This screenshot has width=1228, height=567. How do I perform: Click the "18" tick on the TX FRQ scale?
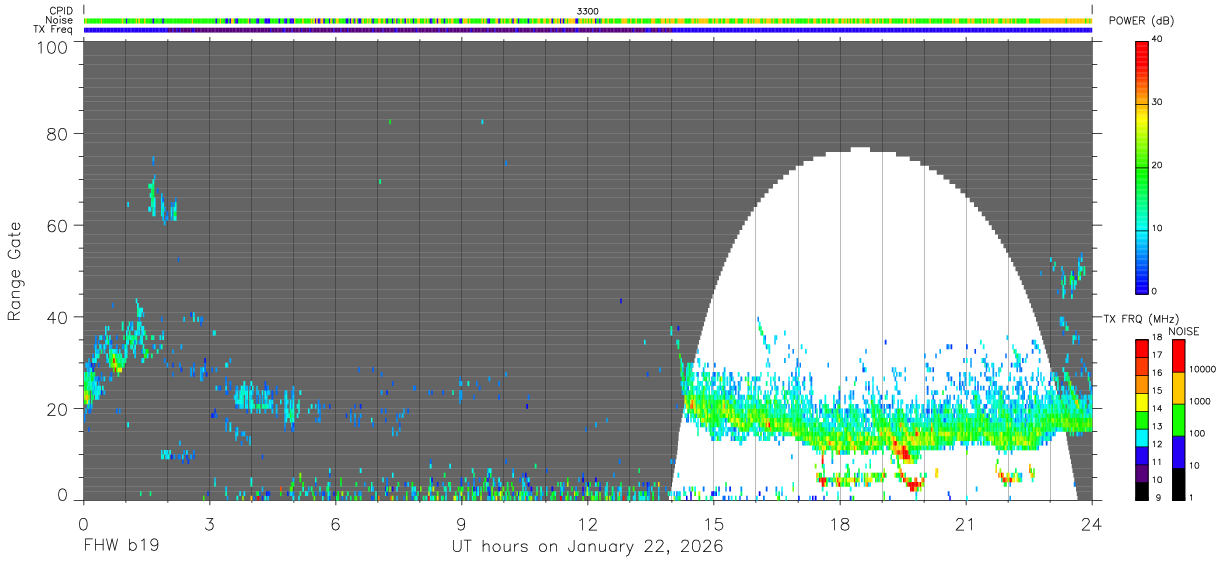1157,338
